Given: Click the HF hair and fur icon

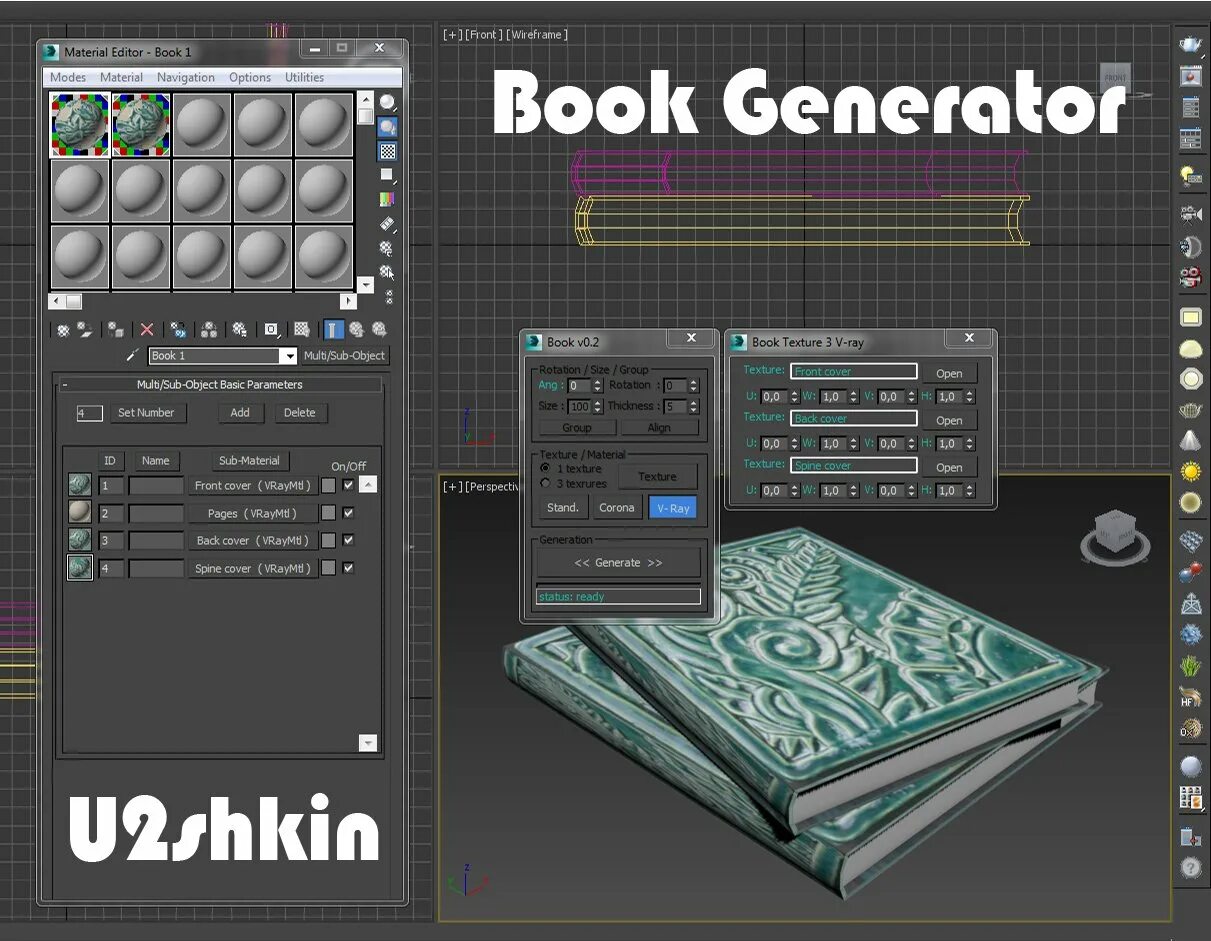Looking at the screenshot, I should [1190, 696].
